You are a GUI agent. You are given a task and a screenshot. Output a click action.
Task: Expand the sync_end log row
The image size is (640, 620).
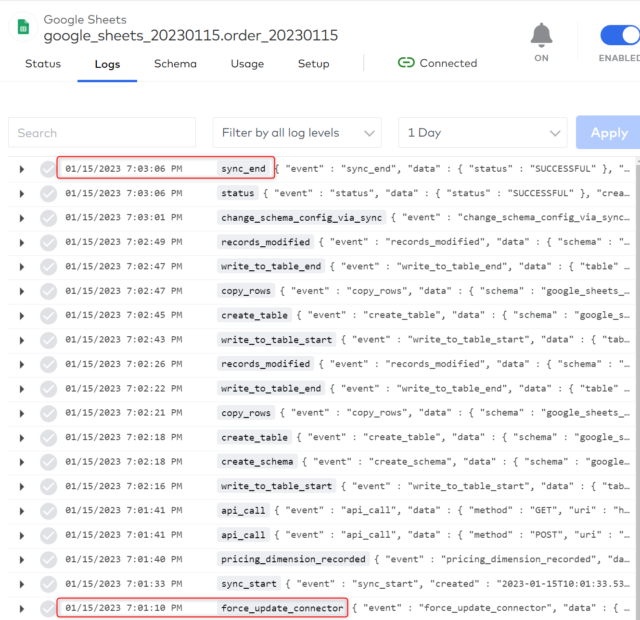[x=22, y=169]
